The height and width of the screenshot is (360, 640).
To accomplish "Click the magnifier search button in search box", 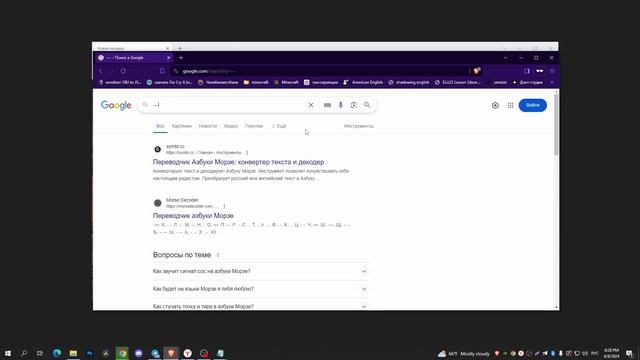I will tap(367, 105).
